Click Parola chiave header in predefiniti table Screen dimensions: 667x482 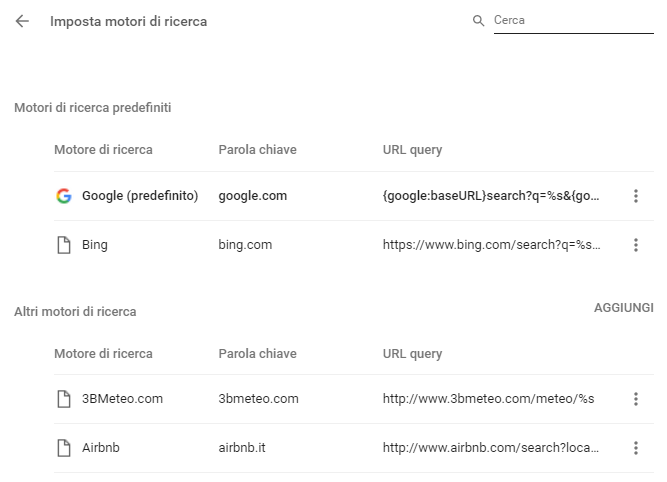pos(257,150)
